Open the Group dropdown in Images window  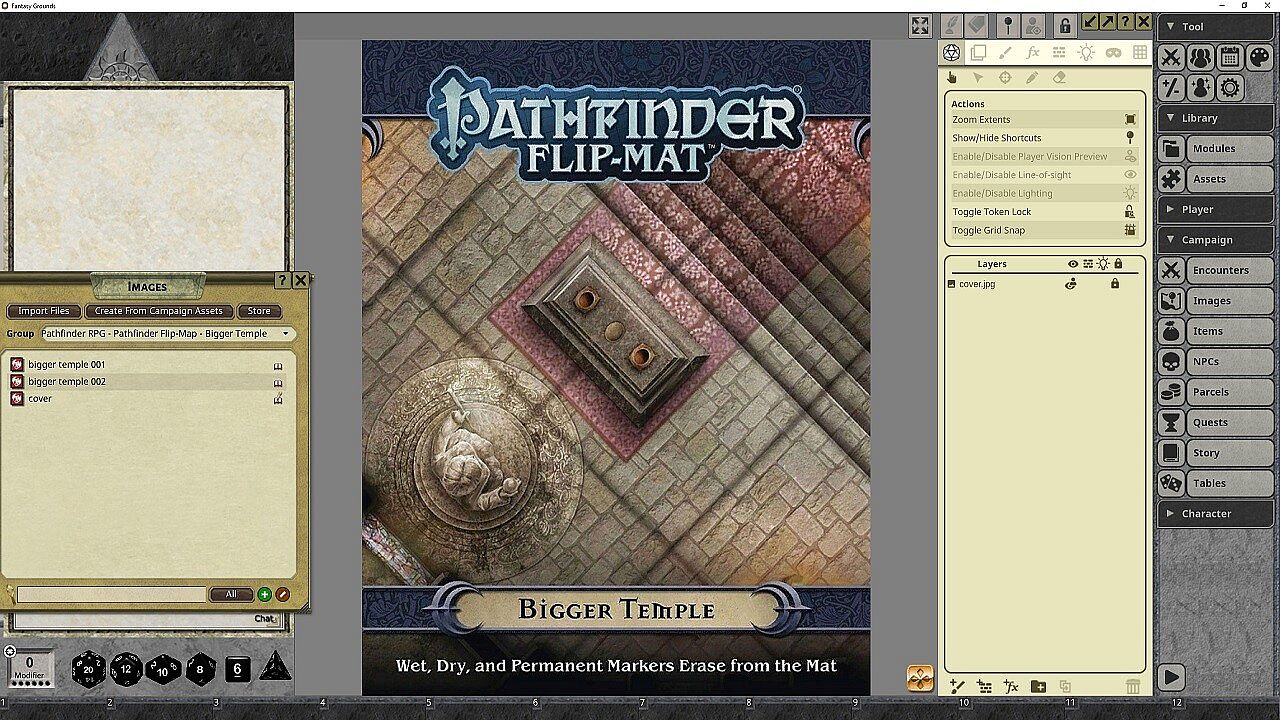coord(167,334)
